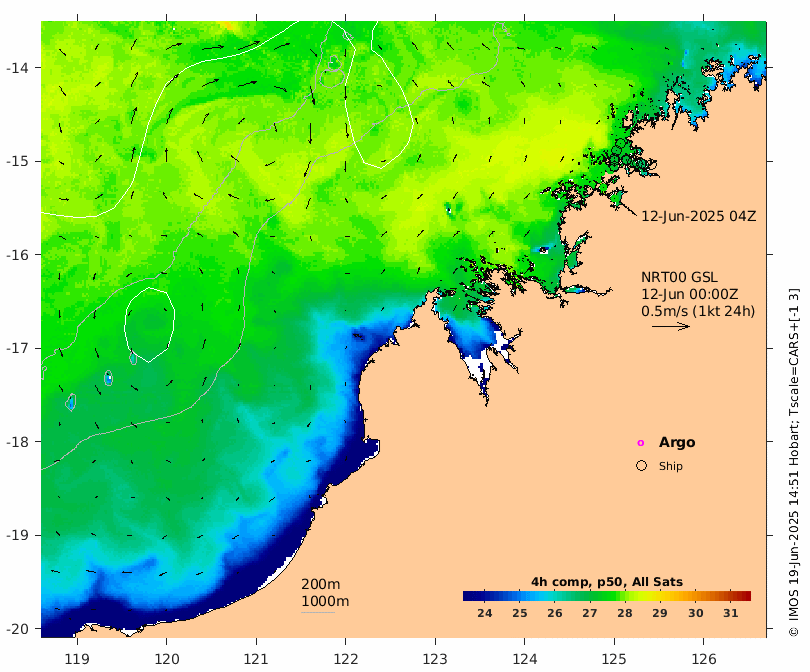Image resolution: width=810 pixels, height=672 pixels.
Task: Click the 'Ship' legend text
Action: tap(671, 466)
